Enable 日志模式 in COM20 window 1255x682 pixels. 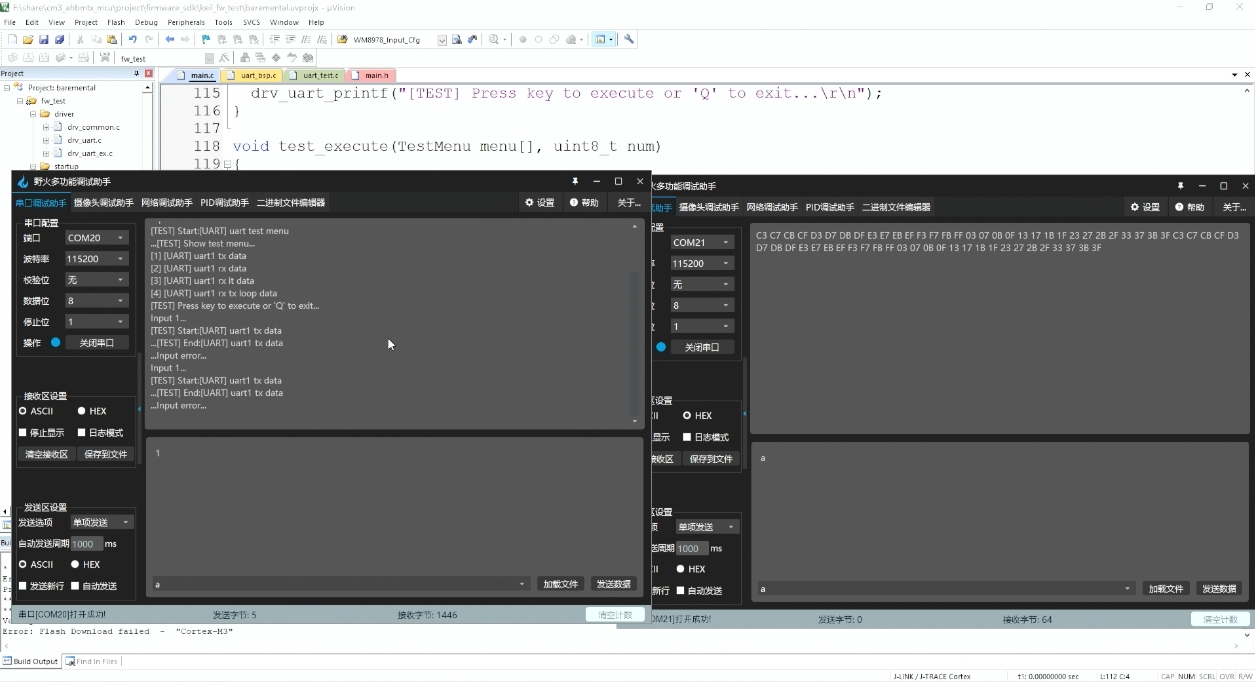click(100, 433)
